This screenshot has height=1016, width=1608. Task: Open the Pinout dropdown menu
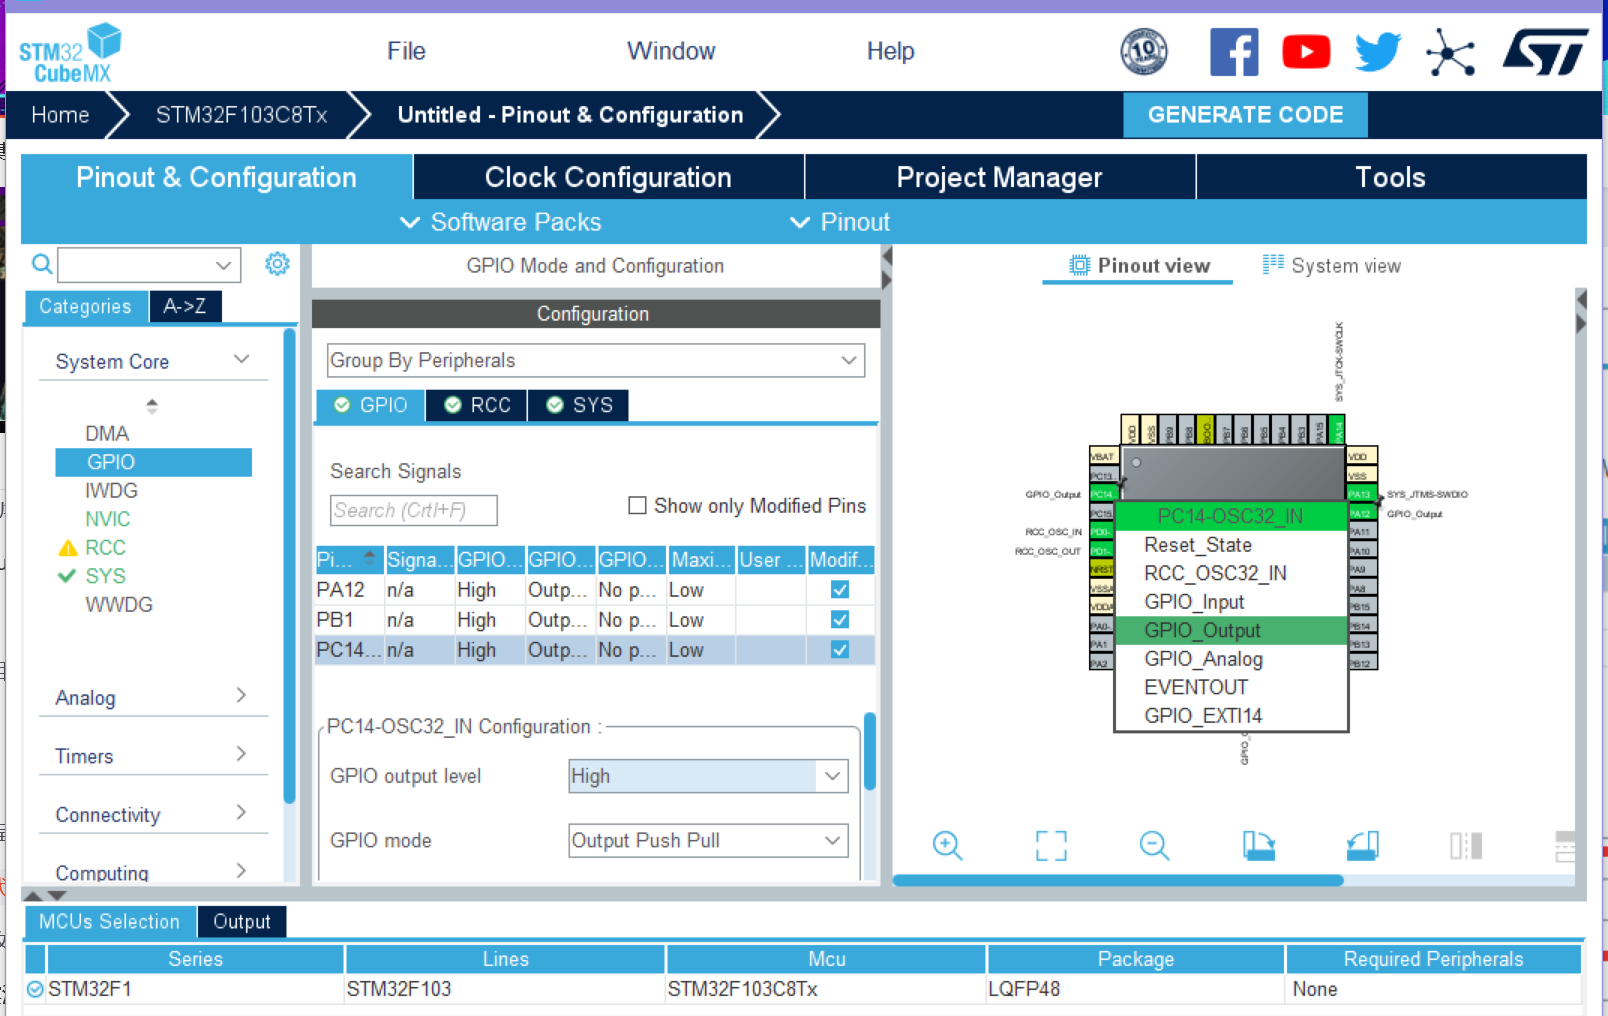tap(840, 222)
